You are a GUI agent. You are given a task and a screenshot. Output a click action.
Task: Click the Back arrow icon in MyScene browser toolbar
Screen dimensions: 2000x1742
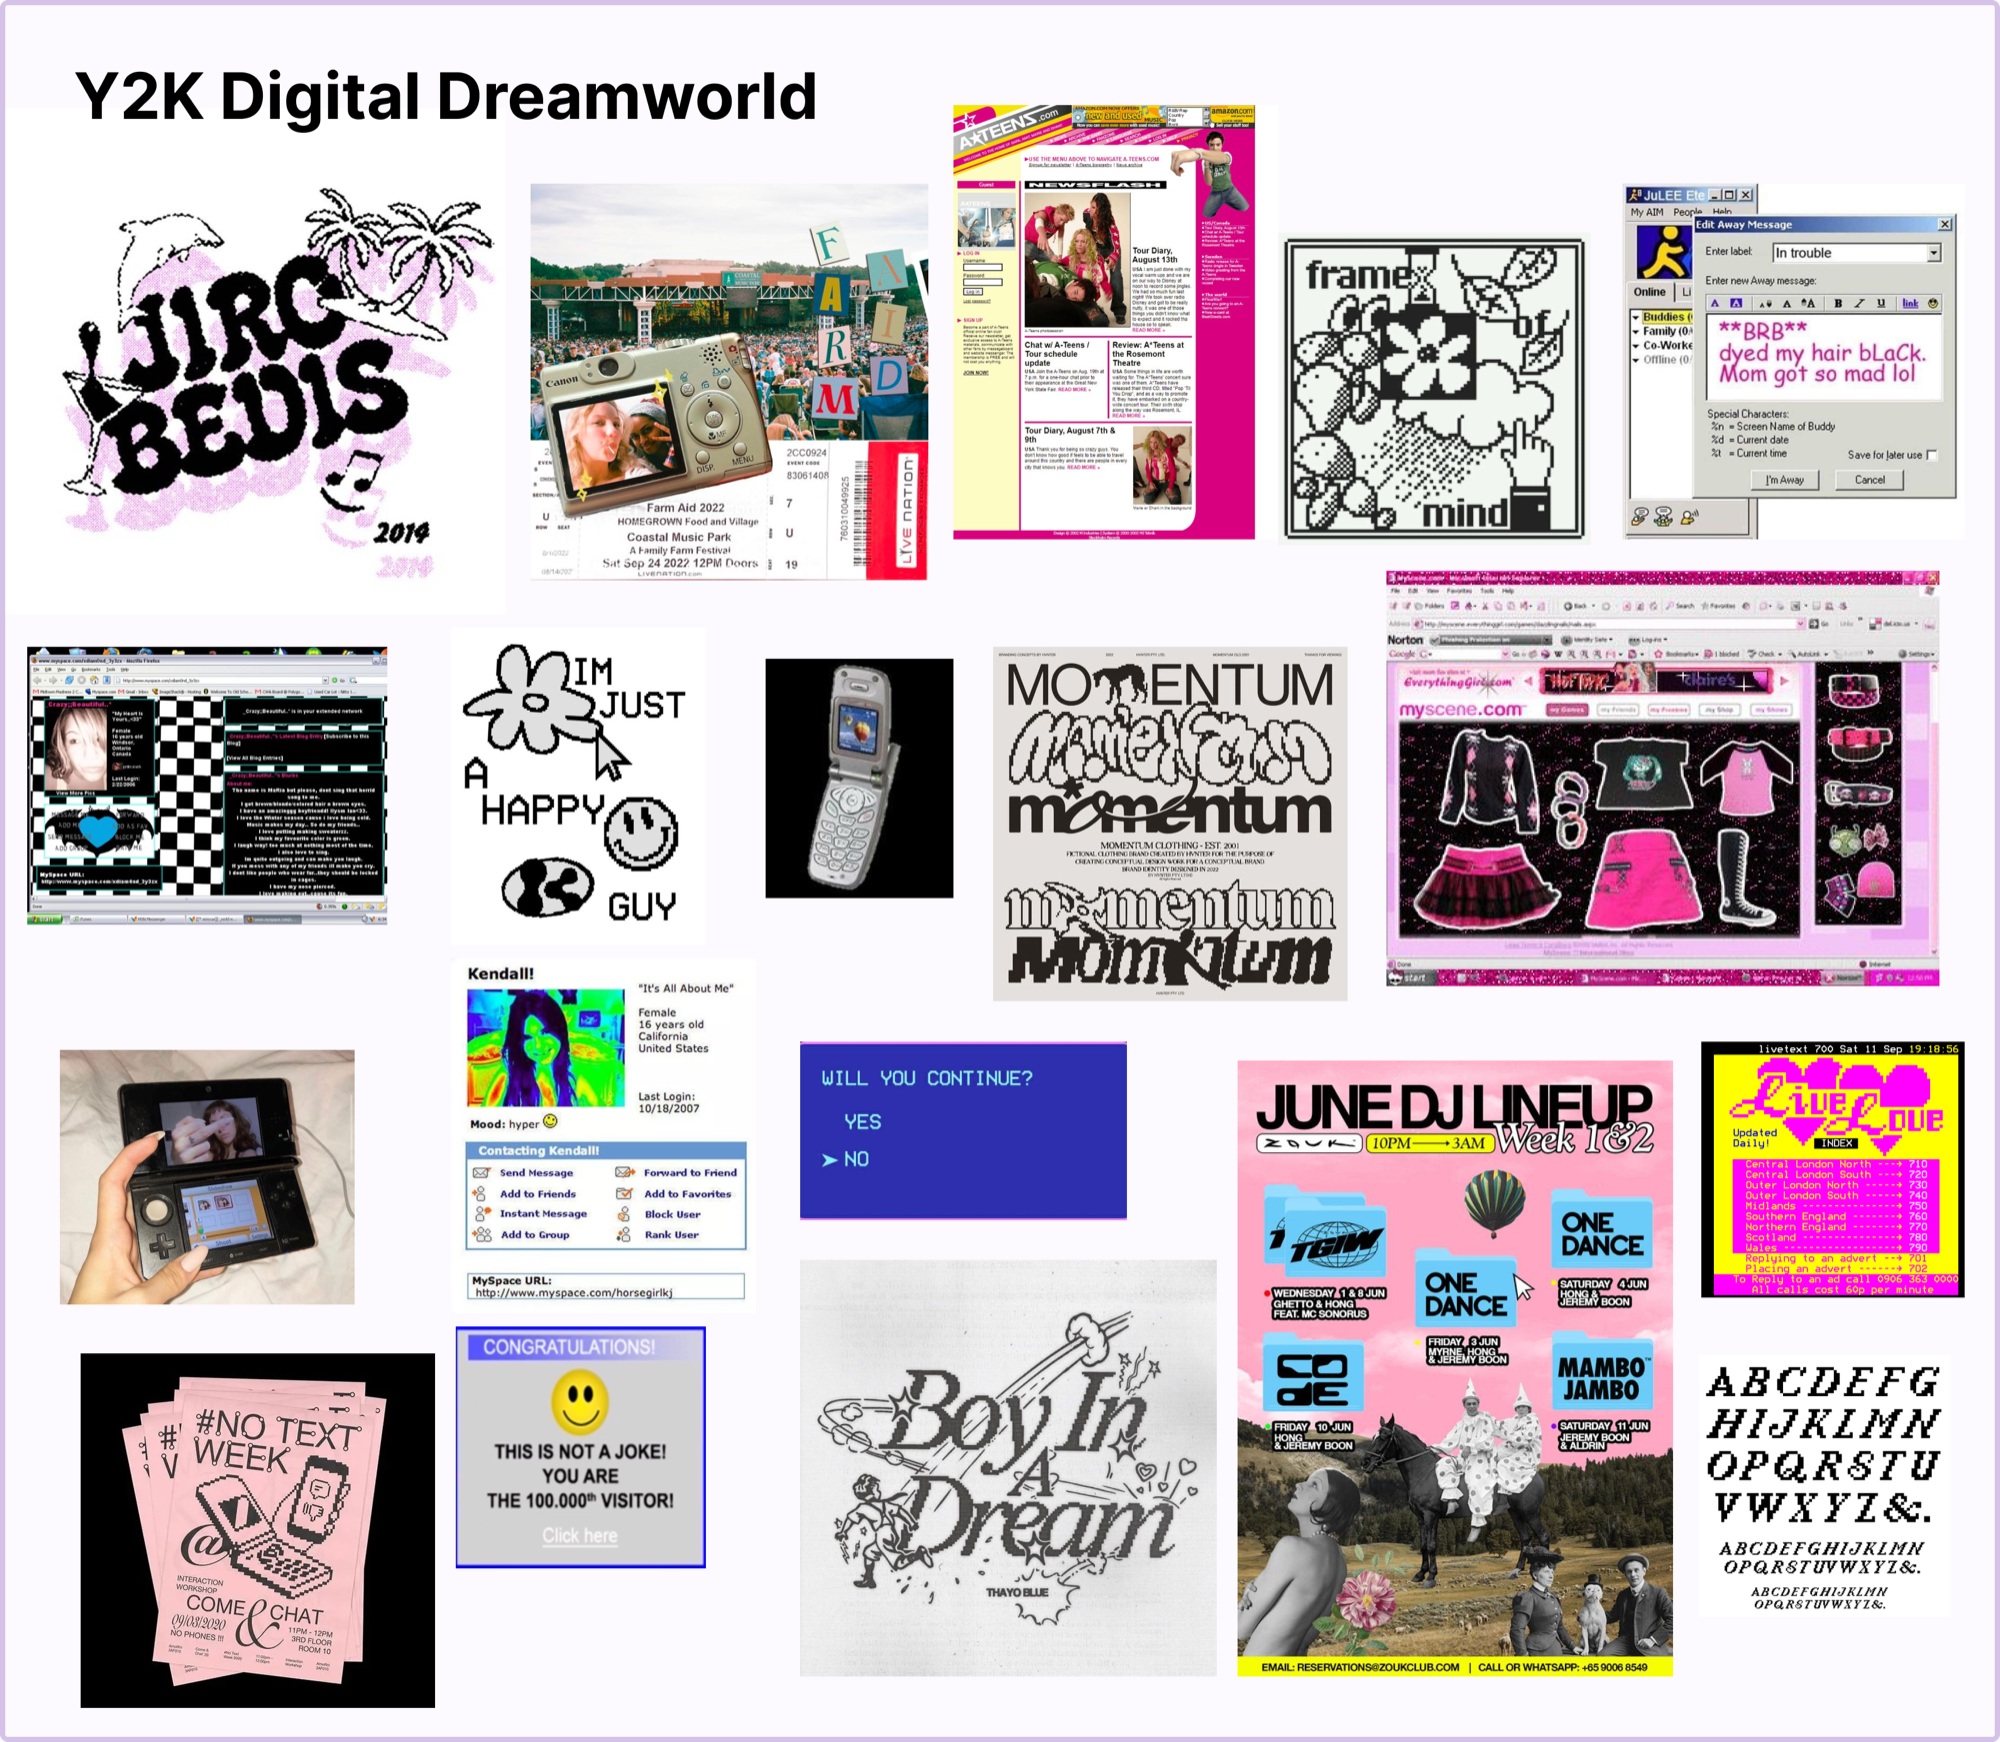1568,606
